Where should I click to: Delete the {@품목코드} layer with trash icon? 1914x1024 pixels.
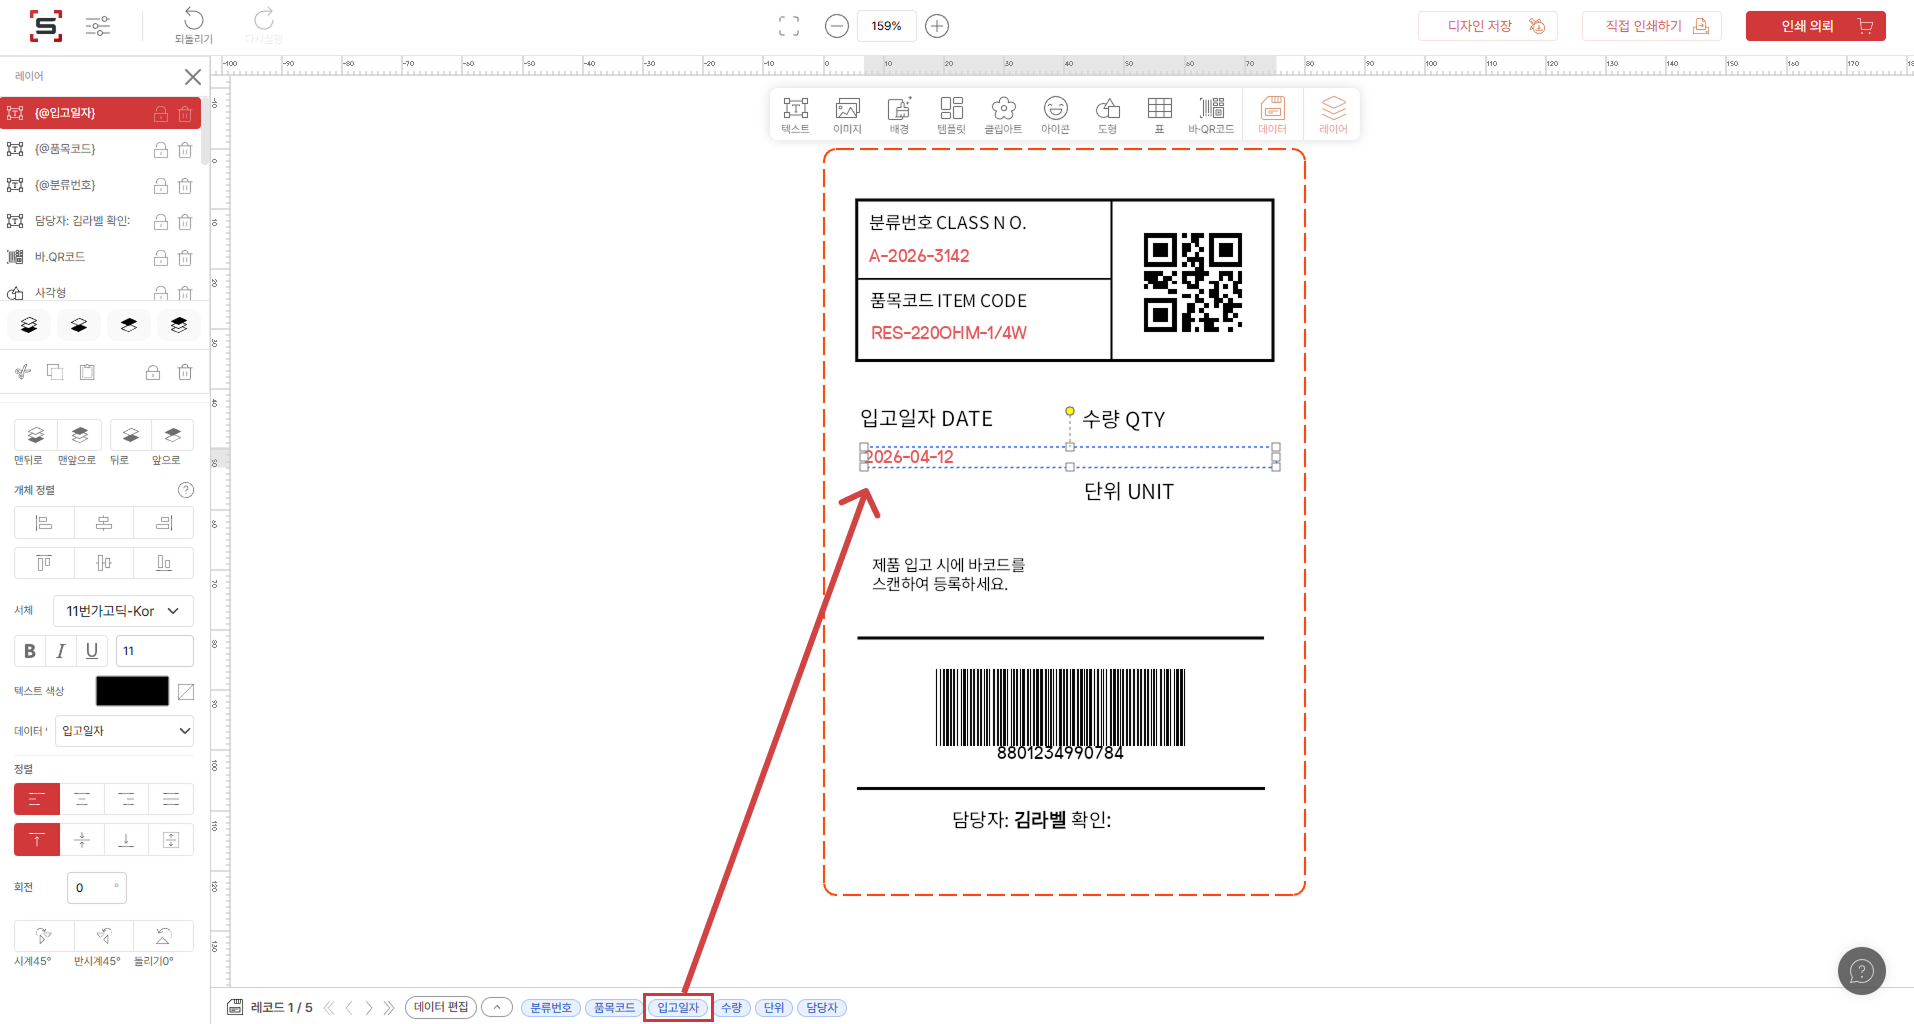185,150
